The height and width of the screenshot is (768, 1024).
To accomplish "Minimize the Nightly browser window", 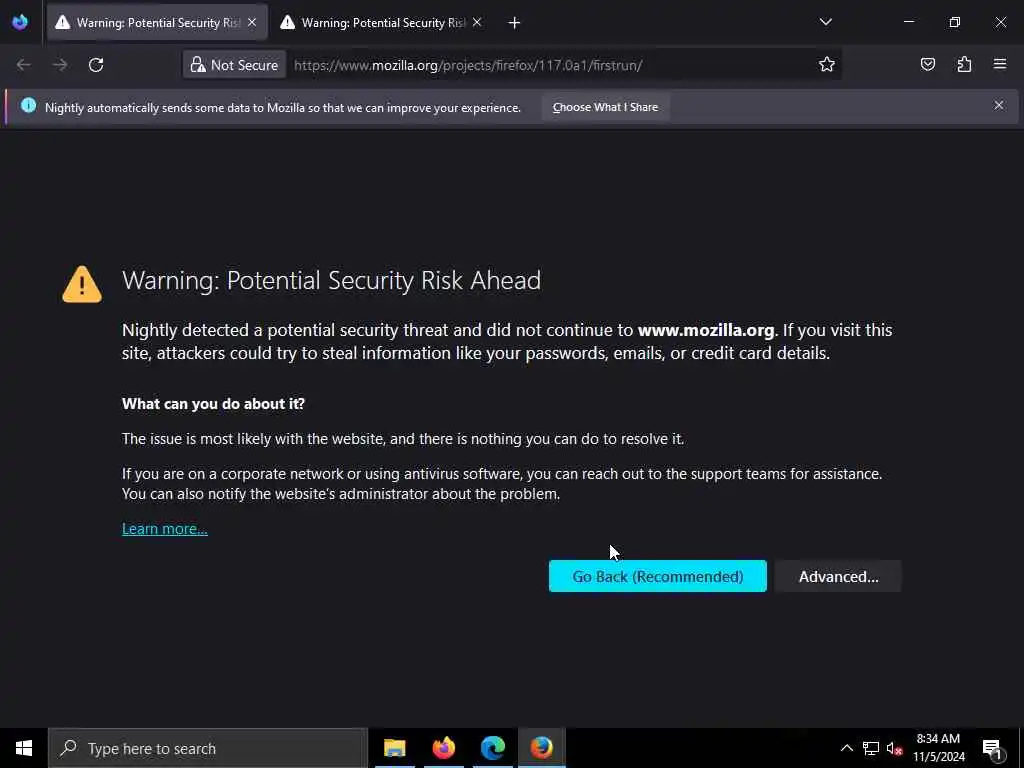I will click(x=908, y=22).
